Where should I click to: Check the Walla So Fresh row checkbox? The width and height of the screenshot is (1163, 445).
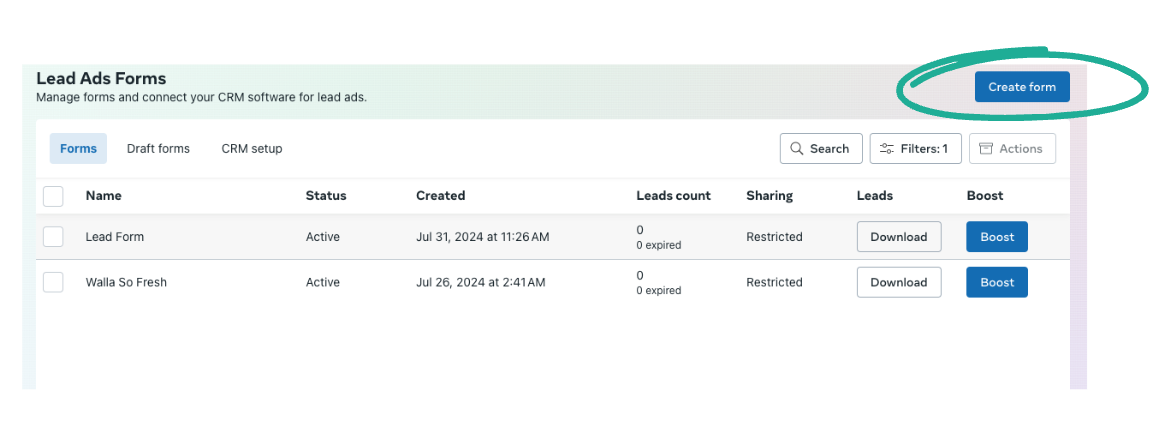tap(54, 283)
